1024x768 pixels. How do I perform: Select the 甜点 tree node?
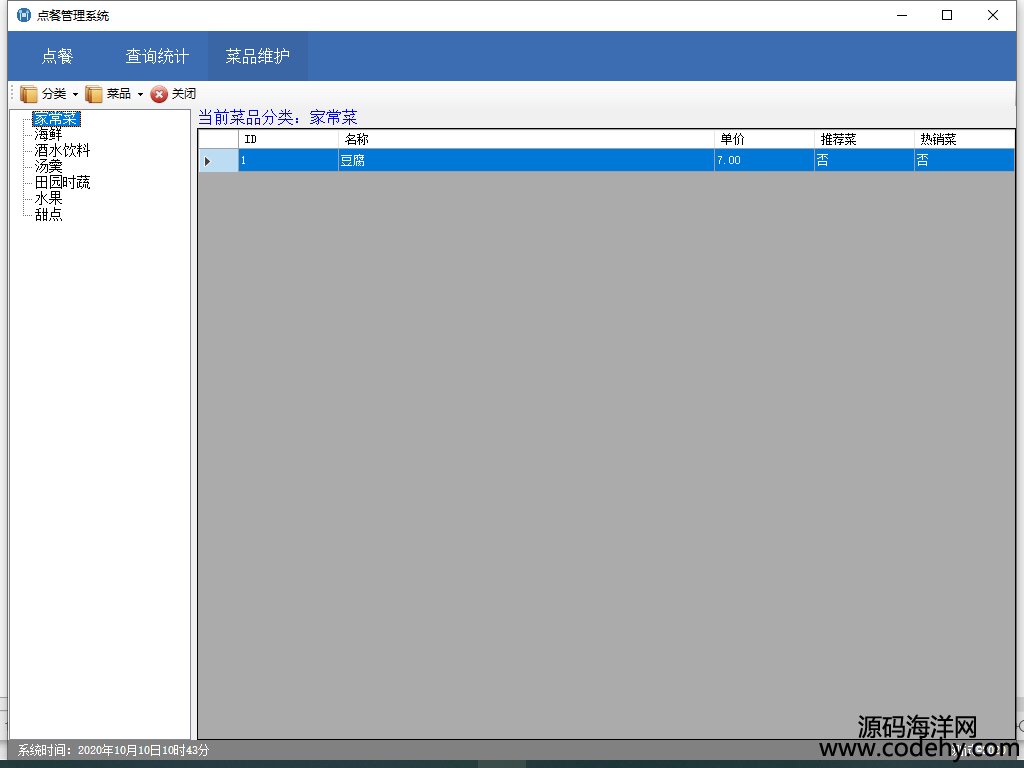tap(48, 215)
